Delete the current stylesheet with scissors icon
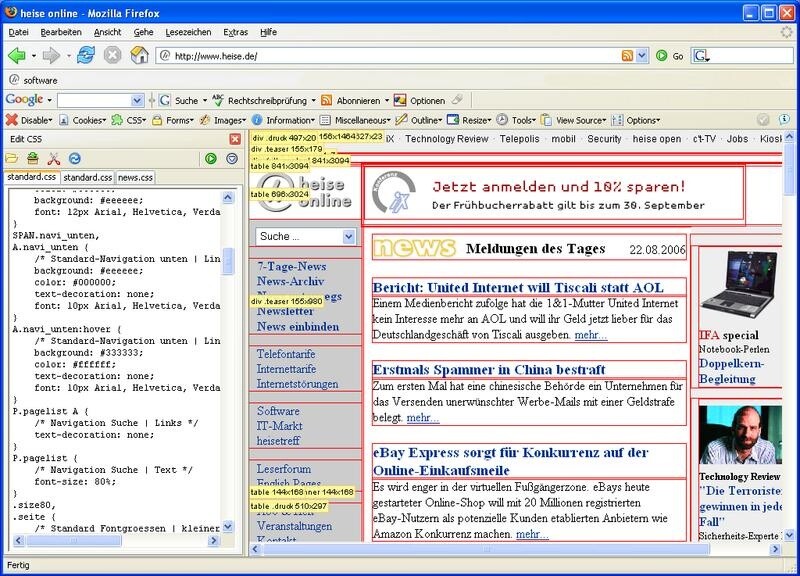Screen dimensions: 800x576 (55, 157)
